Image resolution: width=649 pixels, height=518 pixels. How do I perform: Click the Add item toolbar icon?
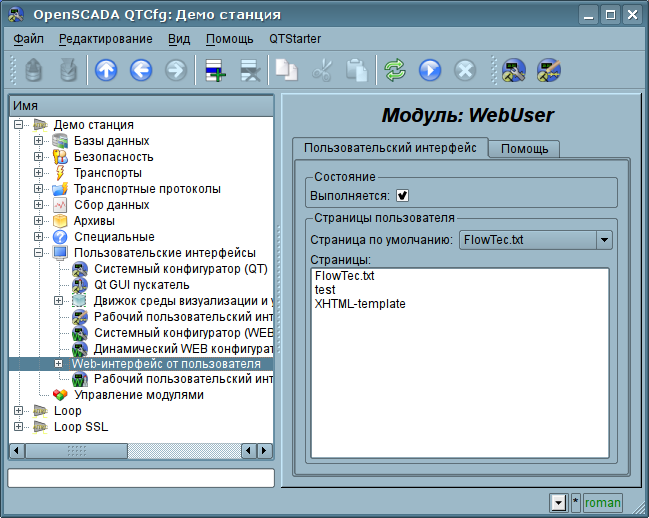pyautogui.click(x=213, y=70)
